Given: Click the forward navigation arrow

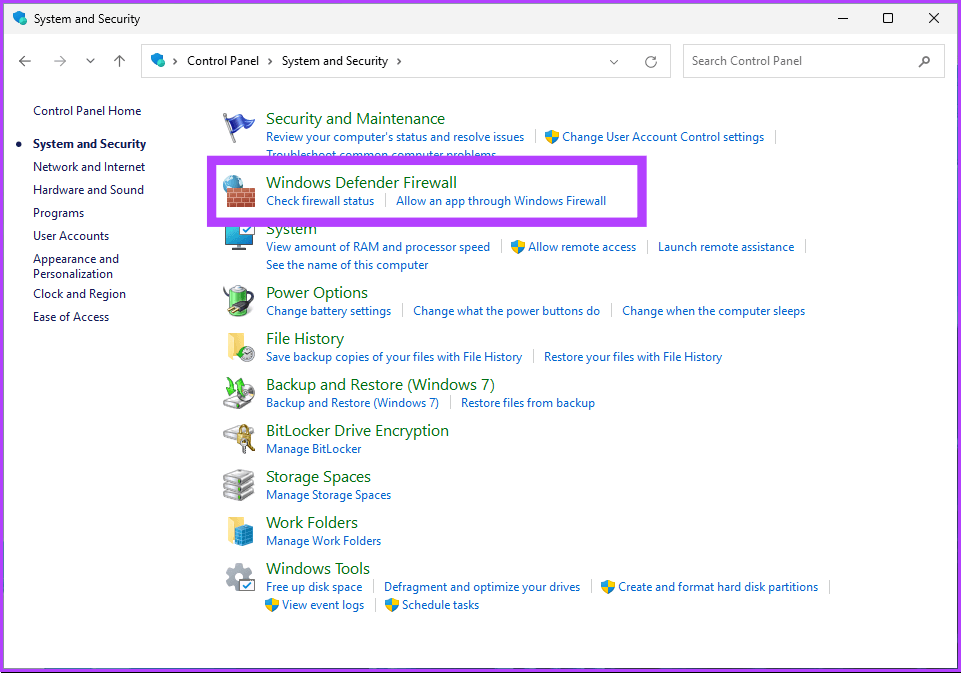Looking at the screenshot, I should (59, 61).
